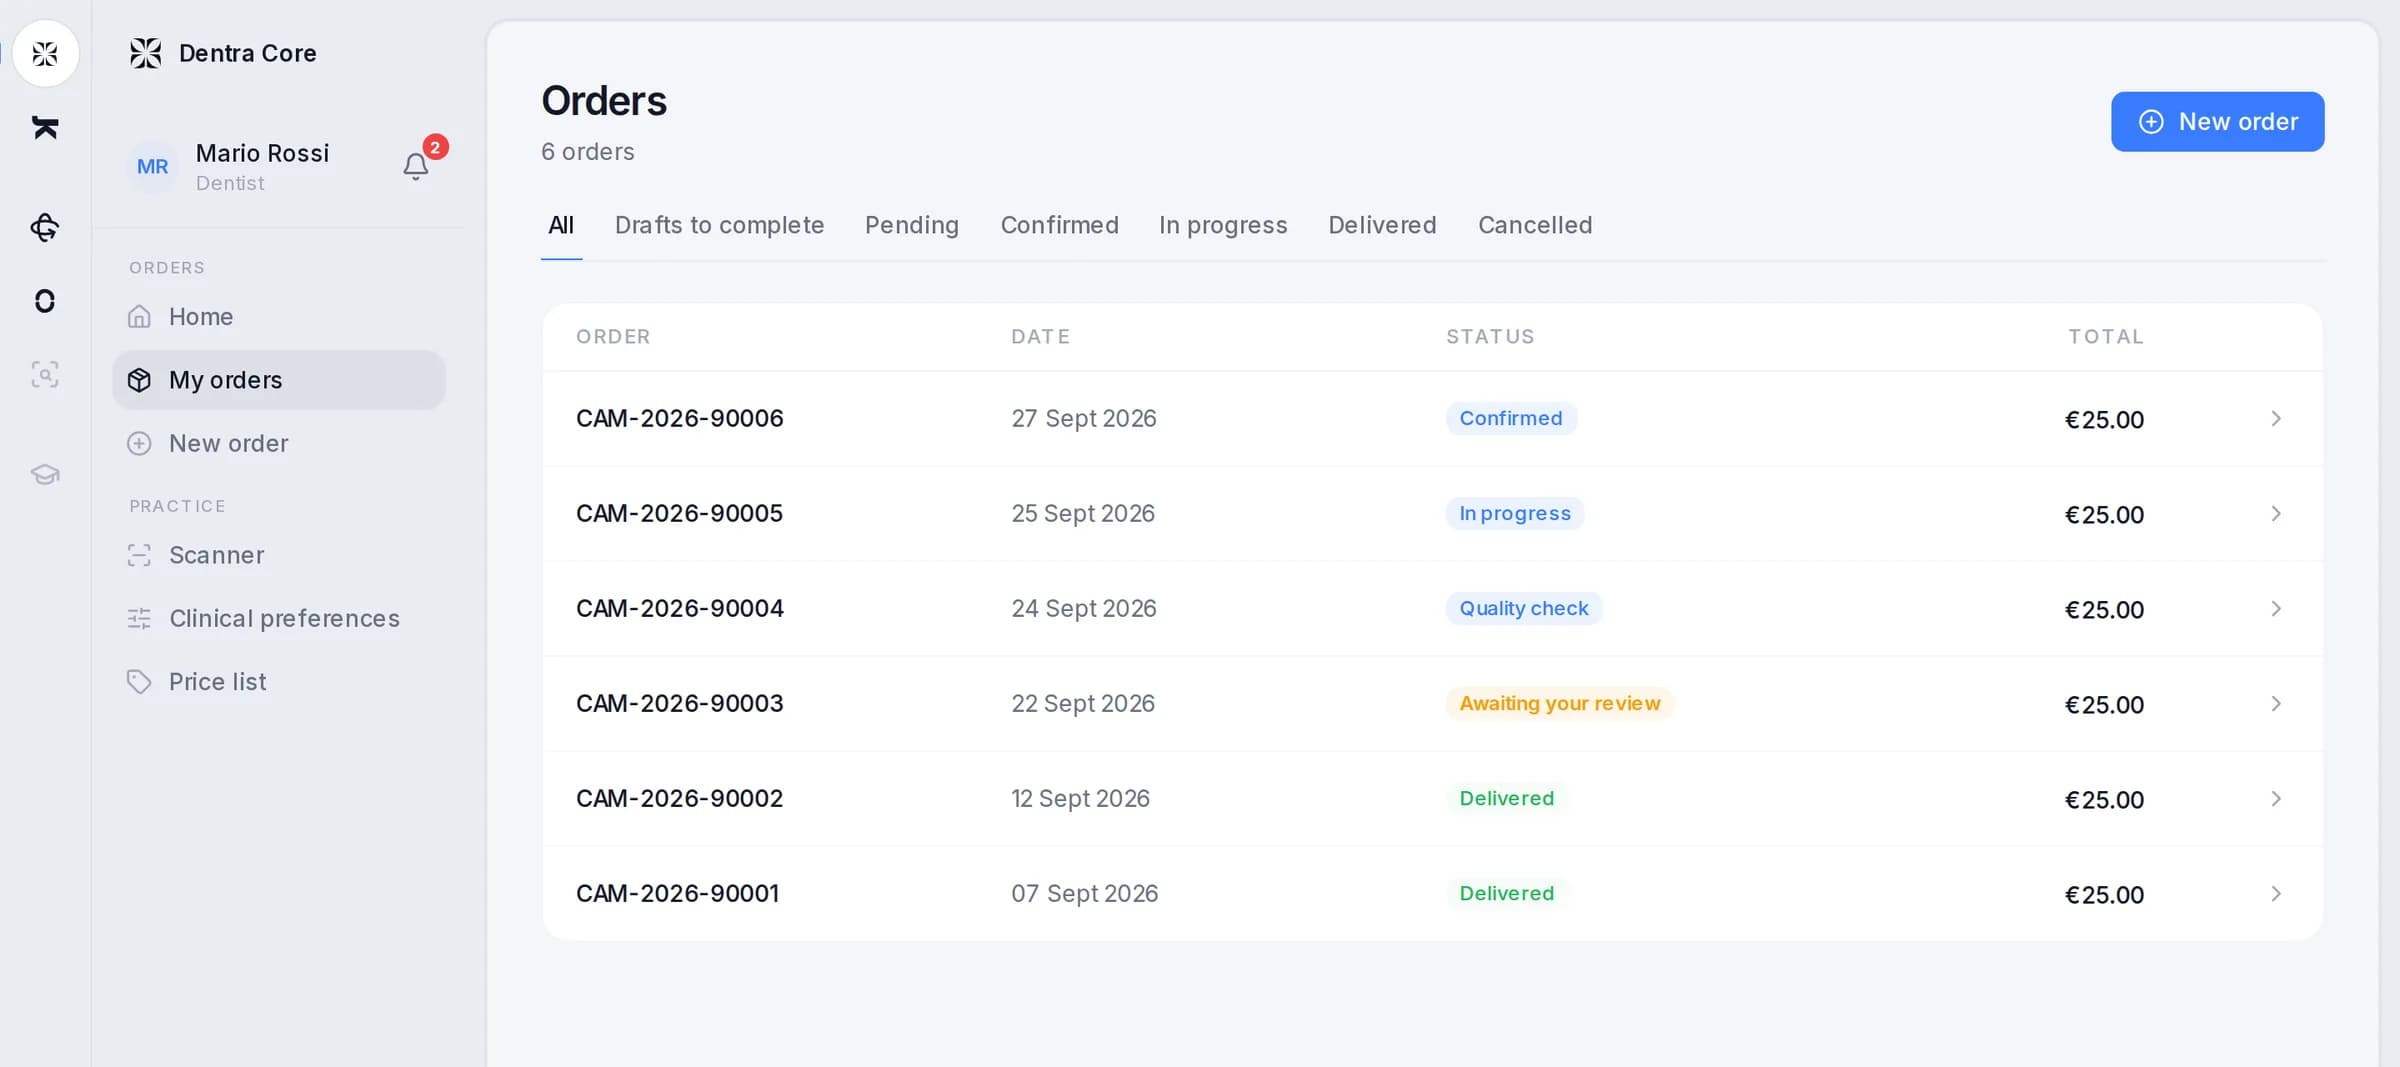
Task: Click the Confirmed status badge
Action: coord(1511,418)
